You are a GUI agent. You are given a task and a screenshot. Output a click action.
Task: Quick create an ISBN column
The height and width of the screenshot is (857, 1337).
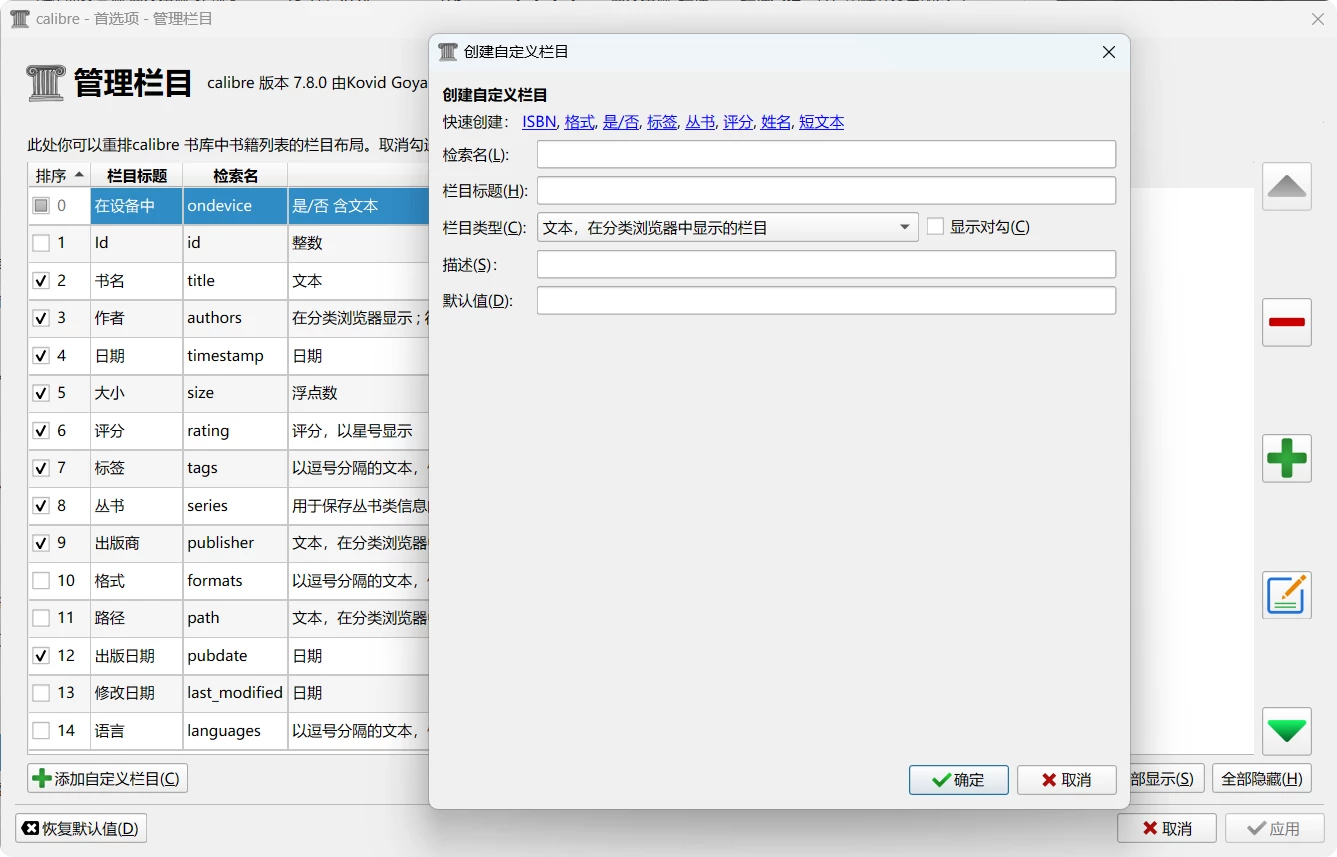[x=539, y=122]
